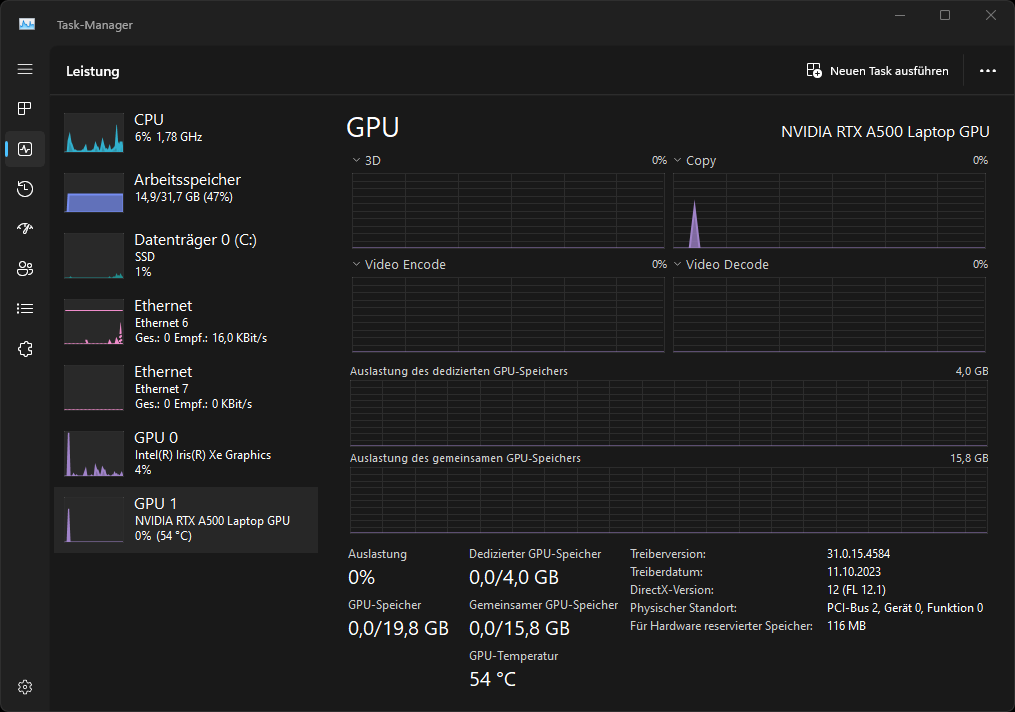Close the Task-Manager window
The image size is (1015, 712).
(990, 15)
